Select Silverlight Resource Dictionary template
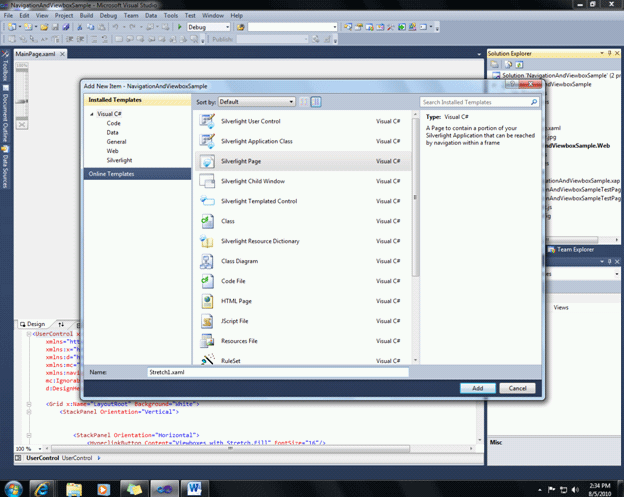 (x=302, y=241)
